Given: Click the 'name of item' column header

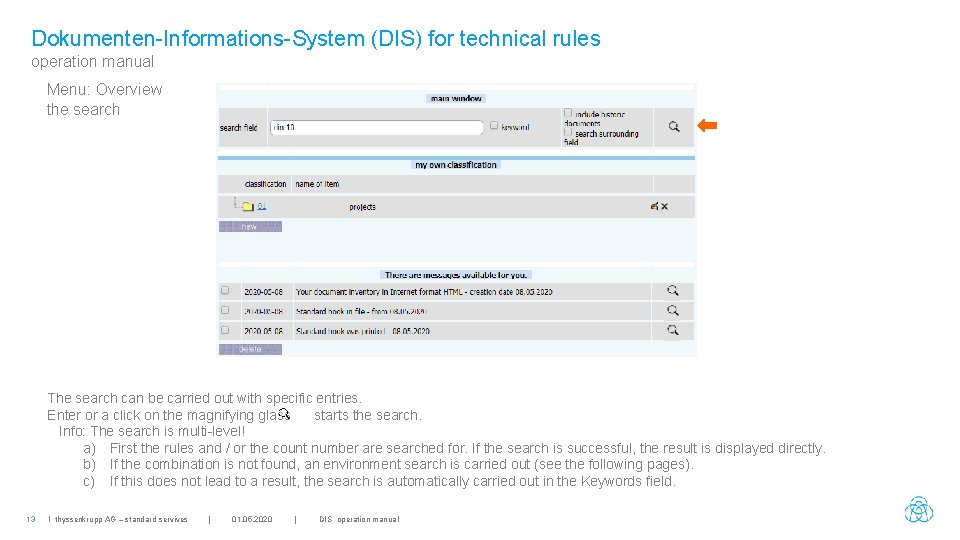Looking at the screenshot, I should [317, 184].
